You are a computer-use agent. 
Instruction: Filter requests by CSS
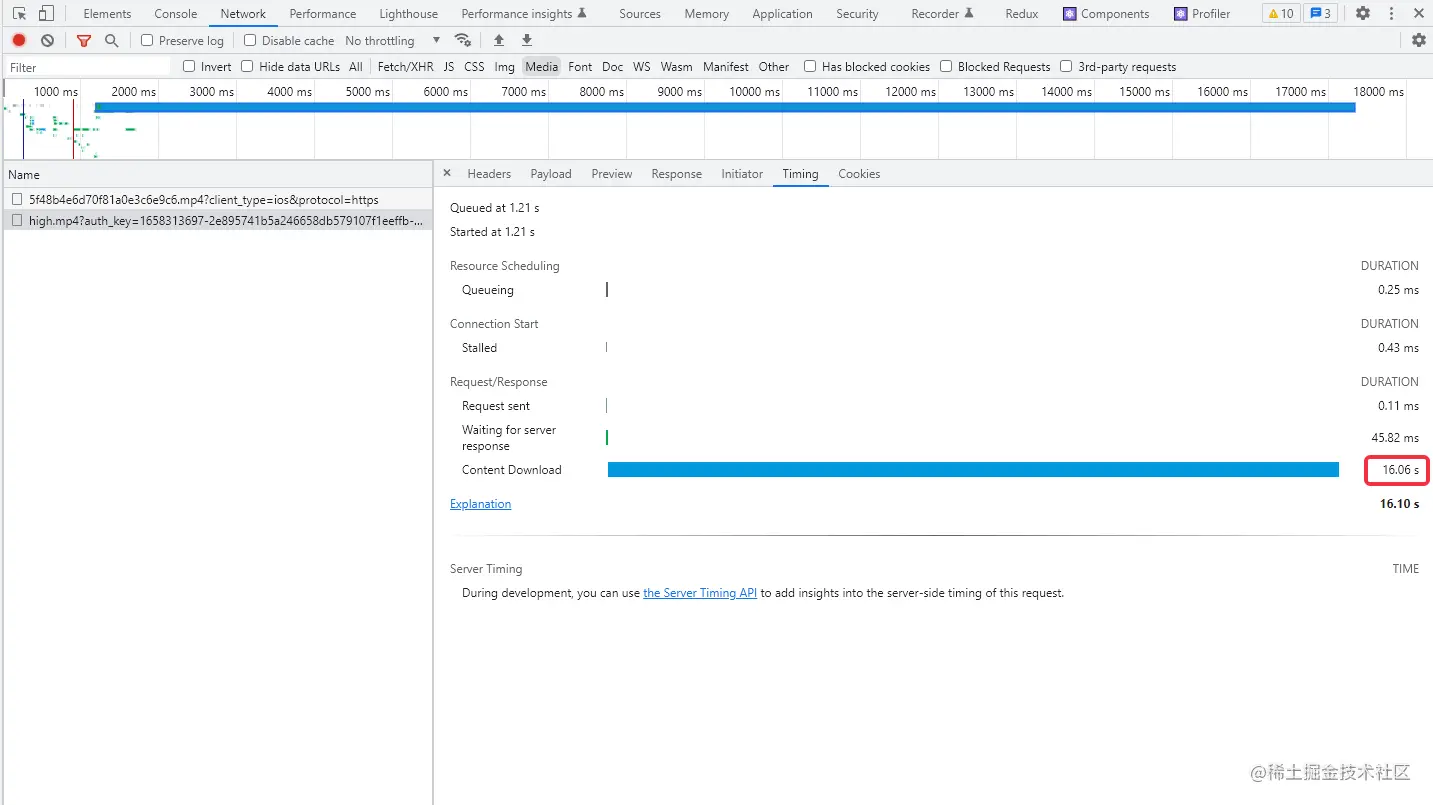tap(474, 66)
